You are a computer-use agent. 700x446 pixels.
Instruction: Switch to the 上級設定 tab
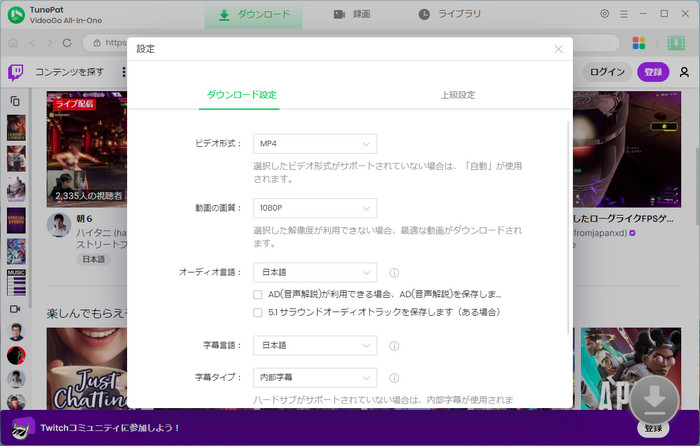pyautogui.click(x=458, y=95)
